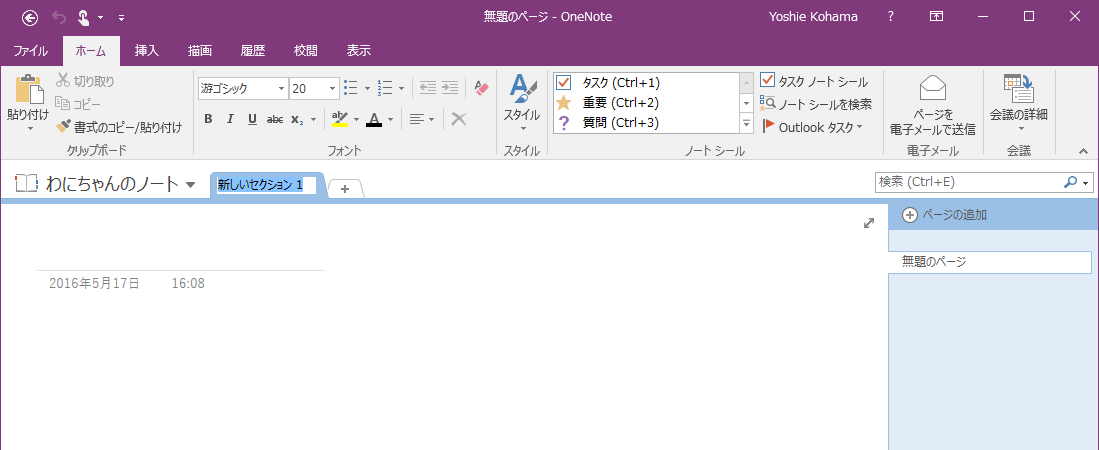Click the Back arrow in title bar
Viewport: 1099px width, 450px height.
pos(30,17)
